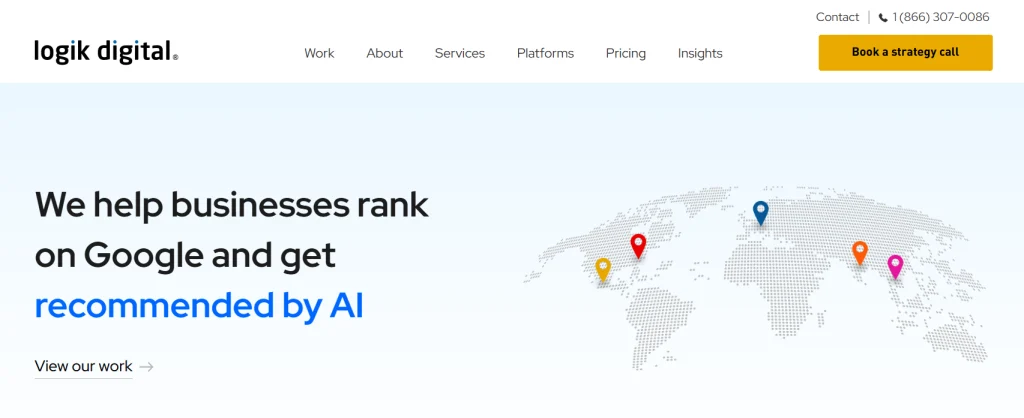Click the phone handset icon
The height and width of the screenshot is (418, 1024).
(x=883, y=18)
